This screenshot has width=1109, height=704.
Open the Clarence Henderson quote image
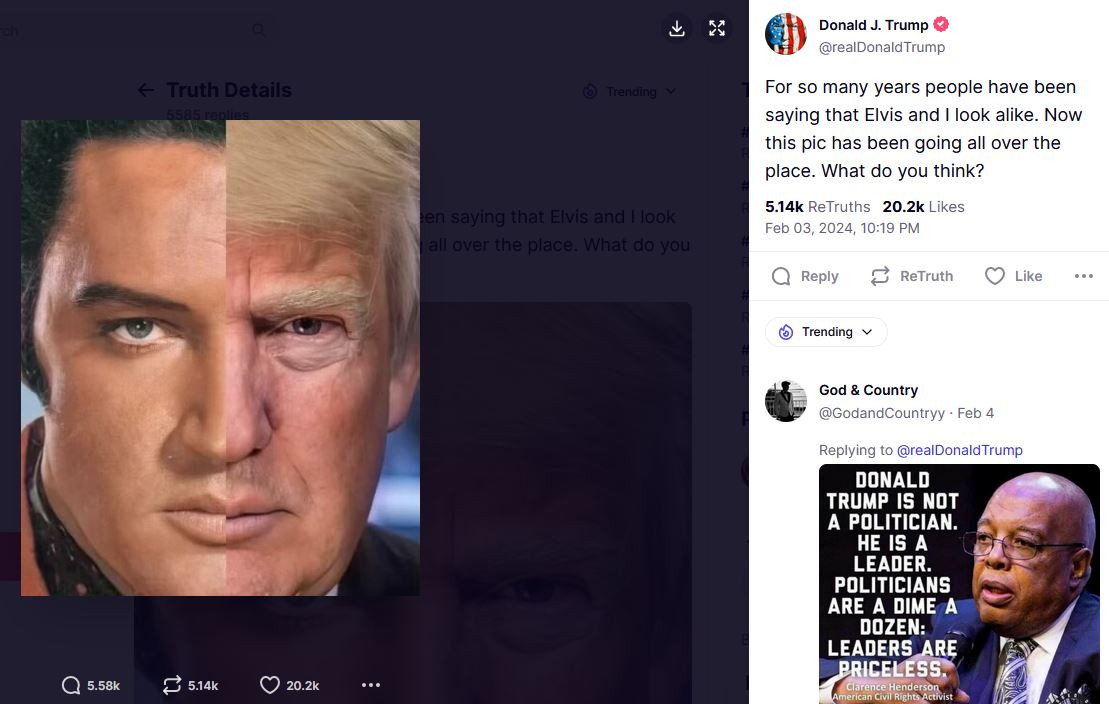click(x=959, y=584)
